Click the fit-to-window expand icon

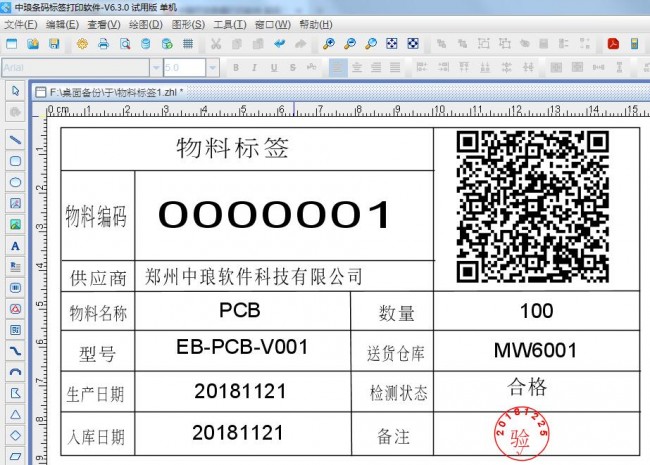(x=392, y=44)
